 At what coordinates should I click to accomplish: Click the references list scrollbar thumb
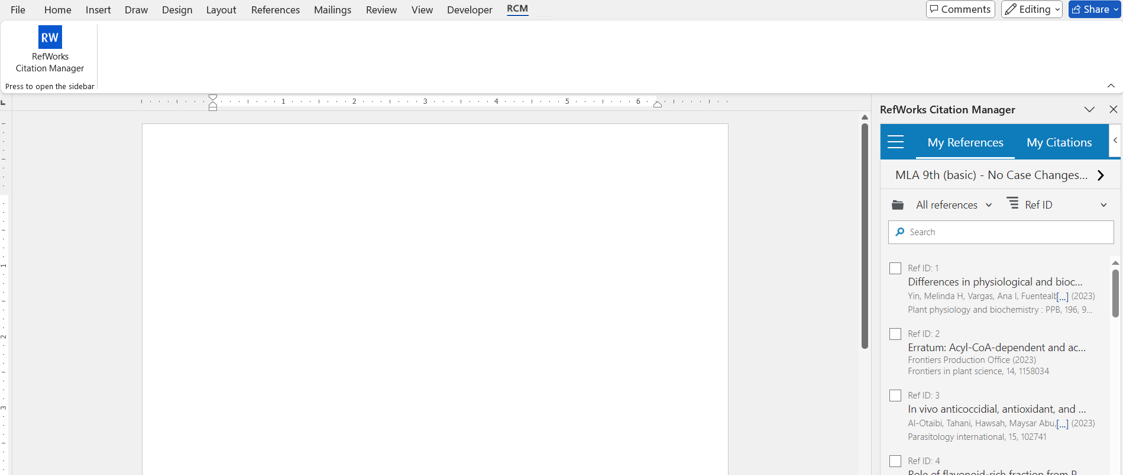click(x=1115, y=292)
